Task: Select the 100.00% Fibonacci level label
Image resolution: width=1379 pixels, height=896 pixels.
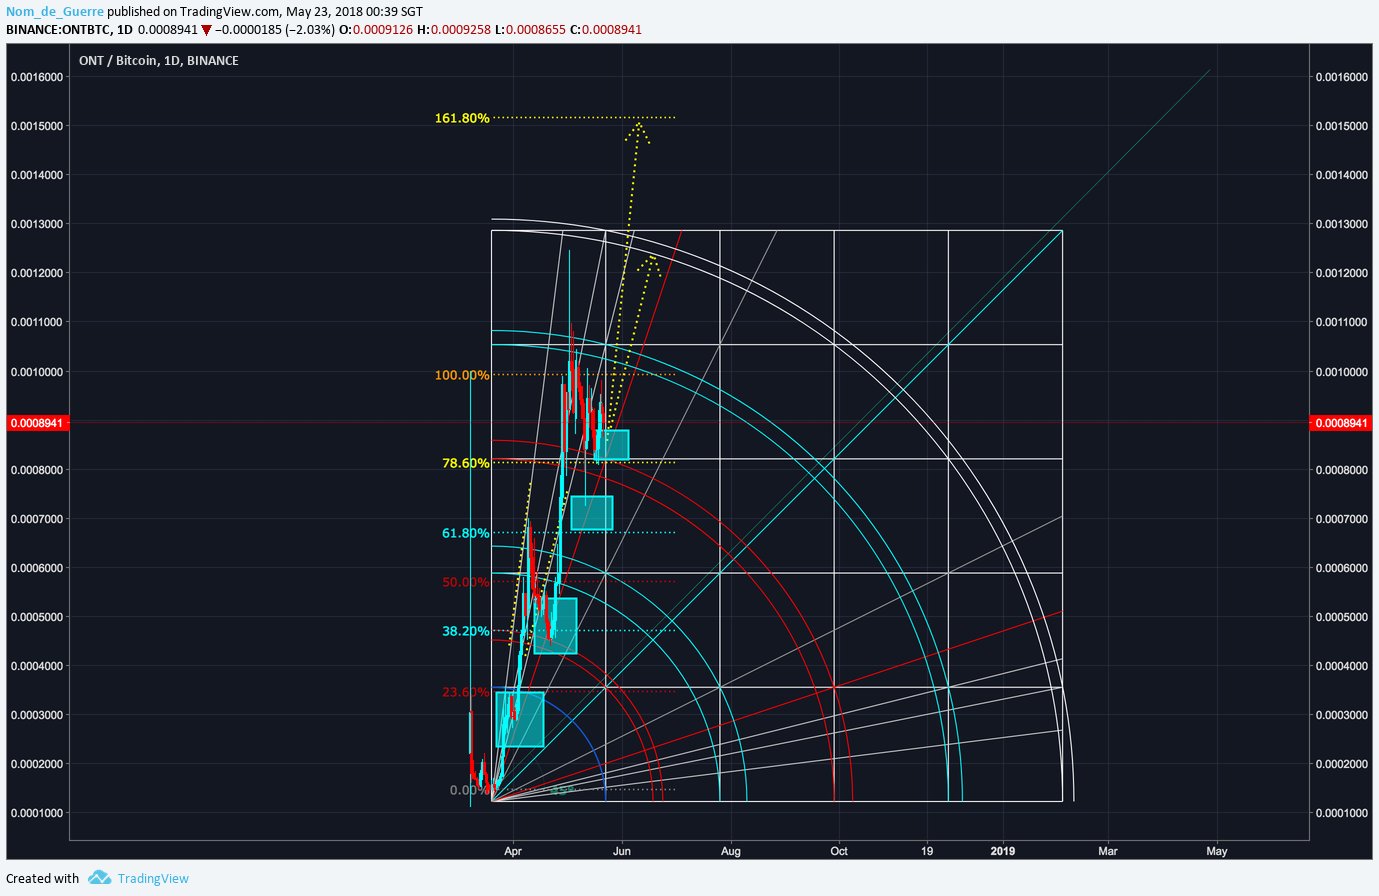Action: [462, 375]
